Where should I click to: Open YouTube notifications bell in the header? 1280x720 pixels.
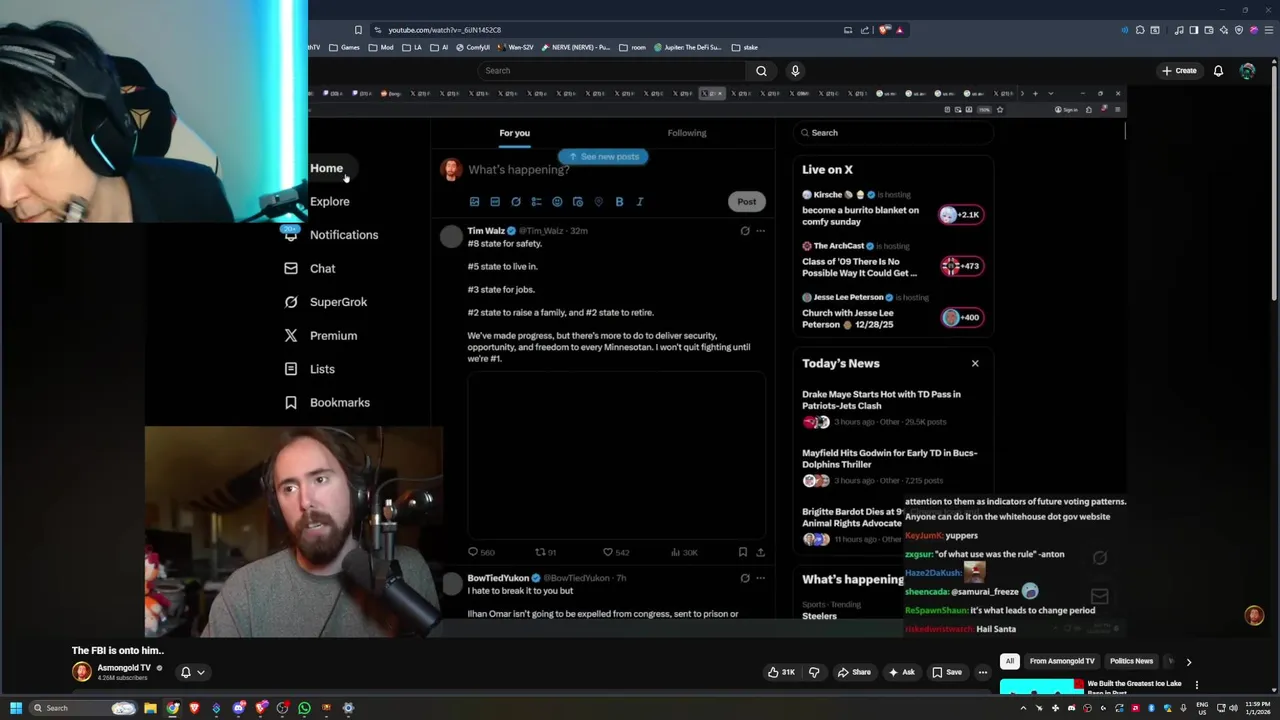(x=1218, y=70)
